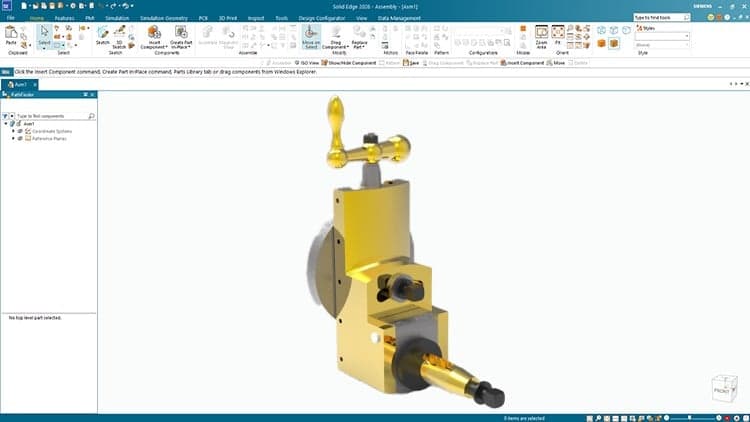The height and width of the screenshot is (422, 750).
Task: Open the Data Management tab
Action: pyautogui.click(x=399, y=18)
